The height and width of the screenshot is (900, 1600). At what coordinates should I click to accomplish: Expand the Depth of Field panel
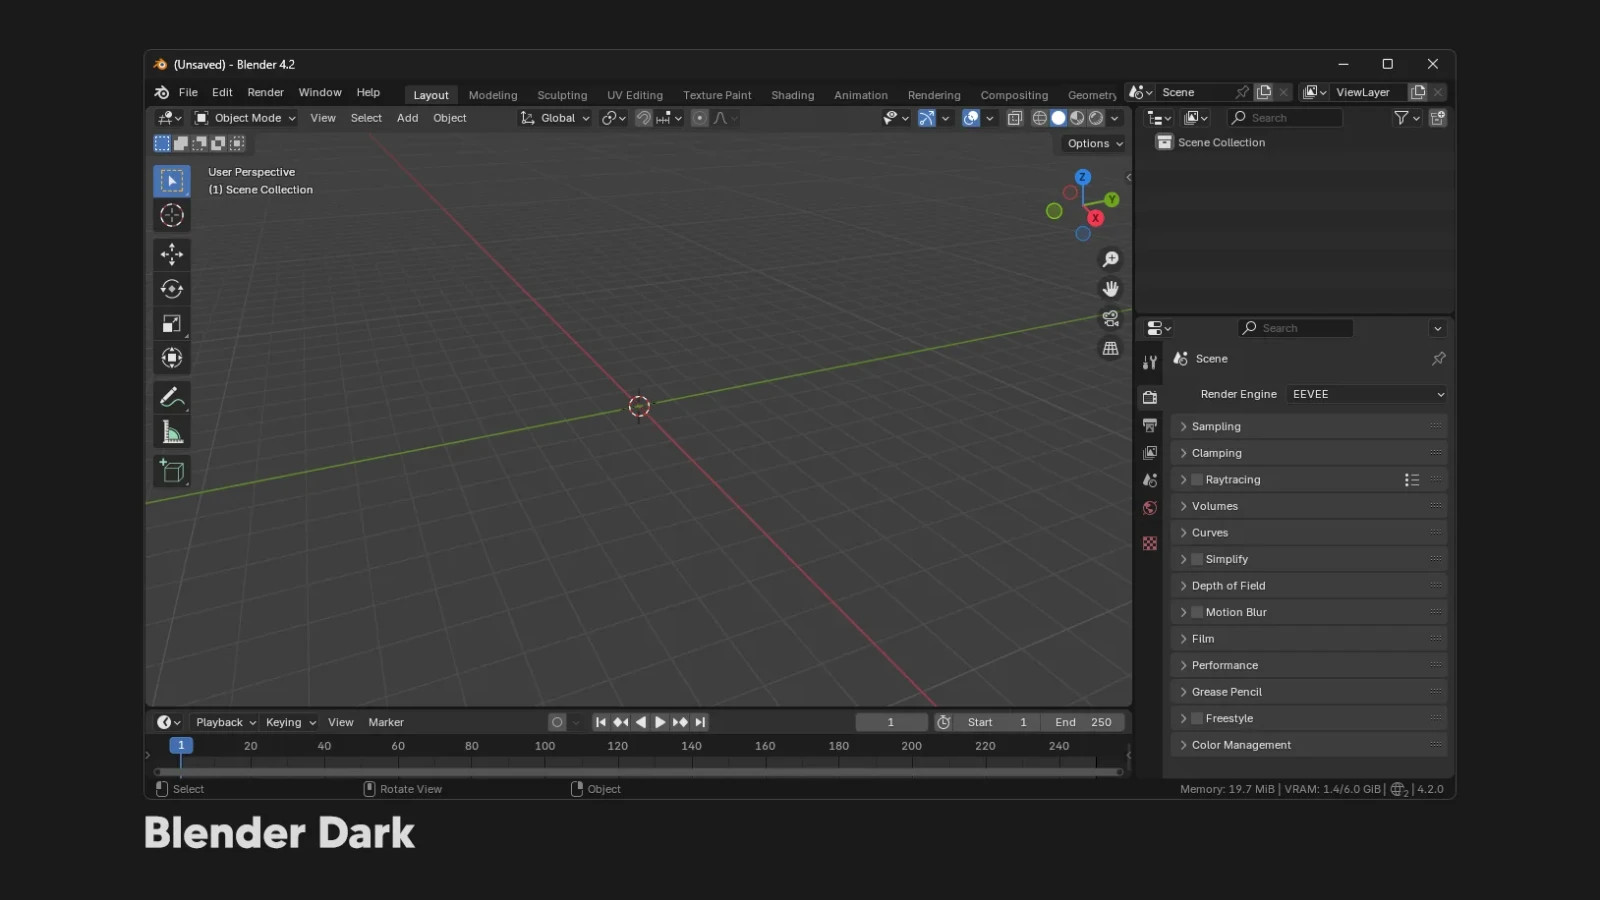tap(1308, 586)
